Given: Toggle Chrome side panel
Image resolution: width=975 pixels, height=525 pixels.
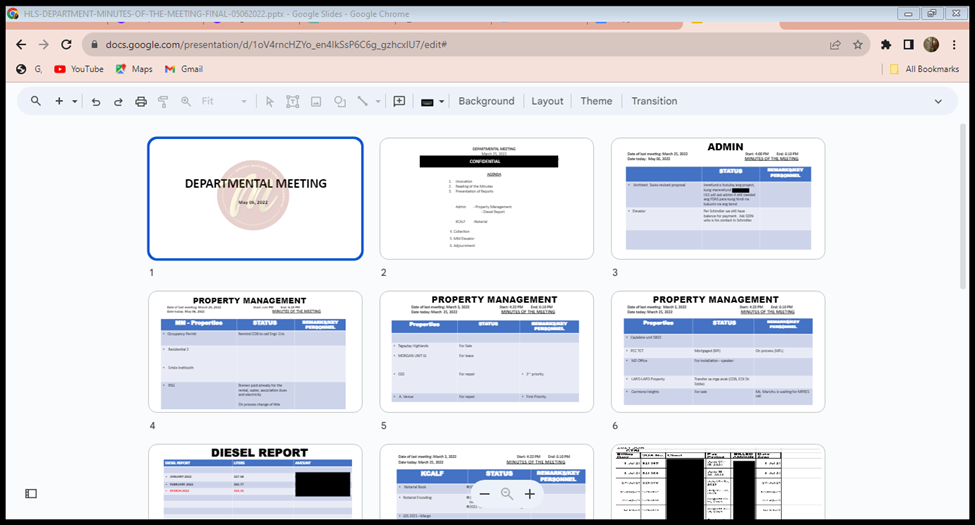Looking at the screenshot, I should (908, 45).
